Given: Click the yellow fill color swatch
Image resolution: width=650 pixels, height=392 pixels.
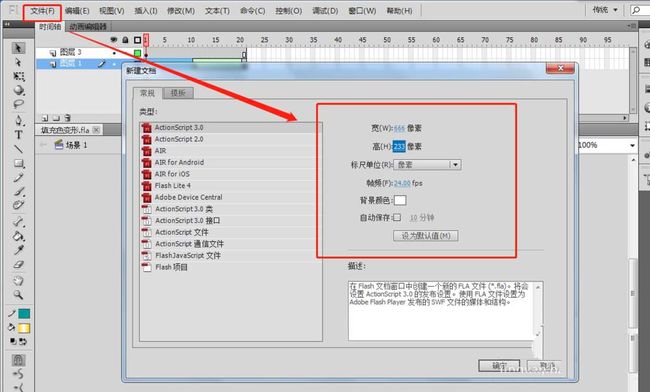Looking at the screenshot, I should click(x=24, y=328).
